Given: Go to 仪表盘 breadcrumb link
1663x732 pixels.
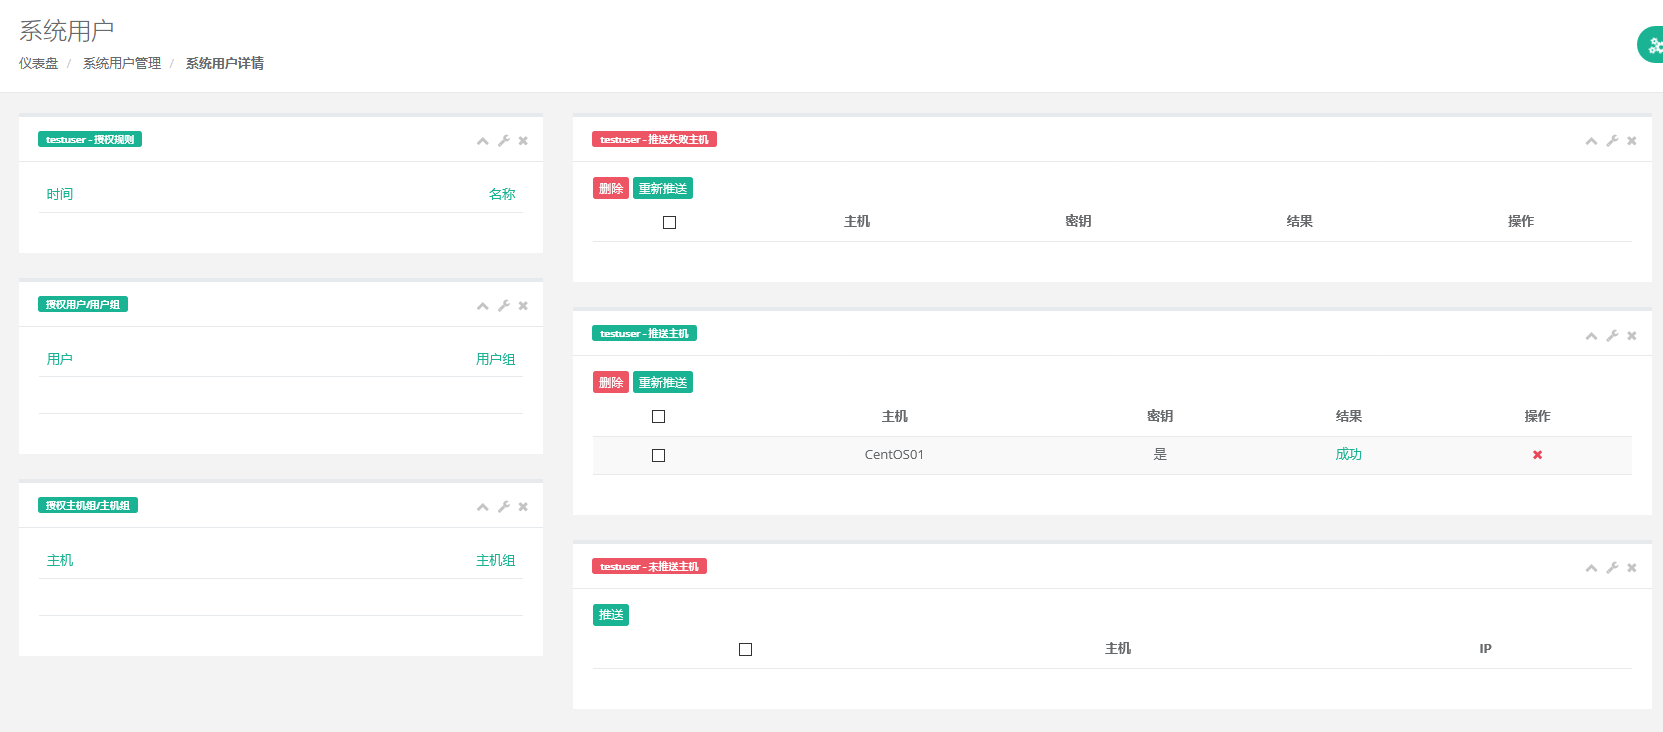Looking at the screenshot, I should click(39, 63).
